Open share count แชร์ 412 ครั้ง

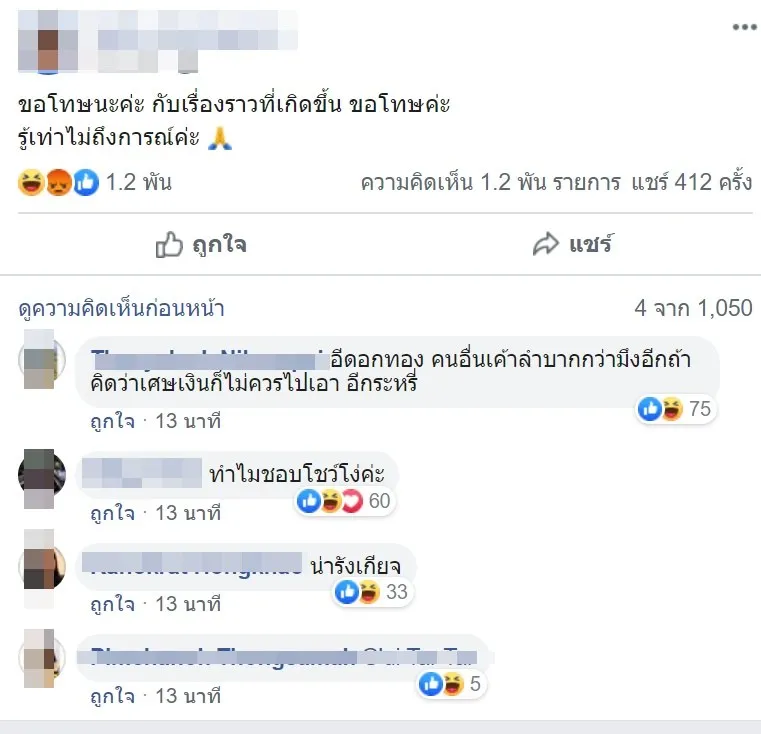coord(692,183)
